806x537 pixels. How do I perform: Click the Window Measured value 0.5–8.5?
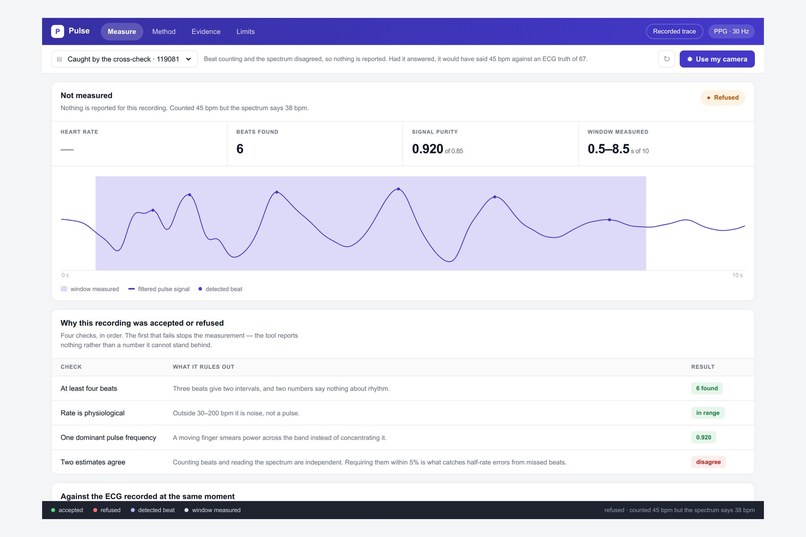pos(608,149)
